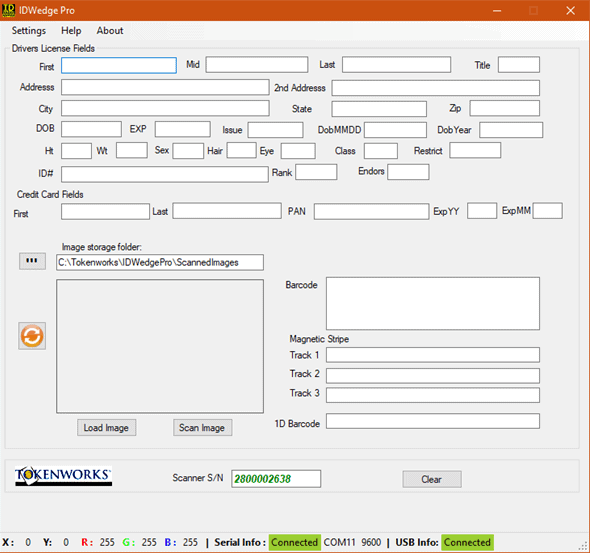This screenshot has width=593, height=556.
Task: Click the Scan Image button
Action: [202, 428]
